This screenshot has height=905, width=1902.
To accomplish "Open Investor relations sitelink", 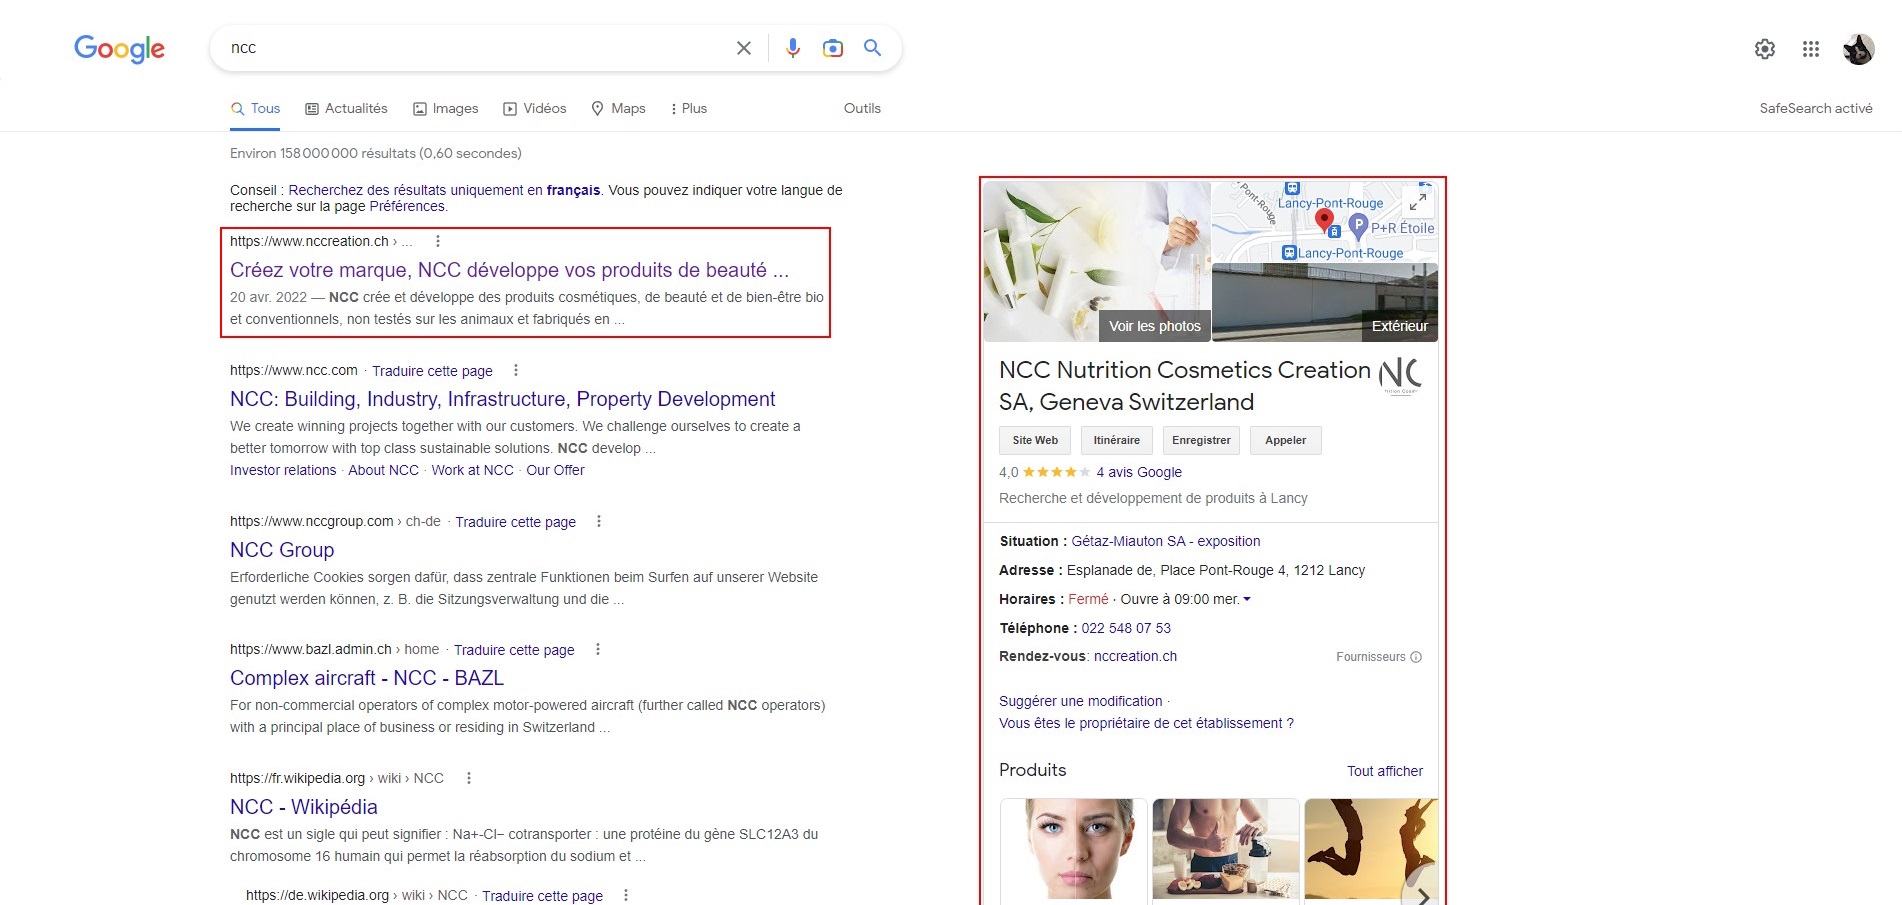I will 283,470.
